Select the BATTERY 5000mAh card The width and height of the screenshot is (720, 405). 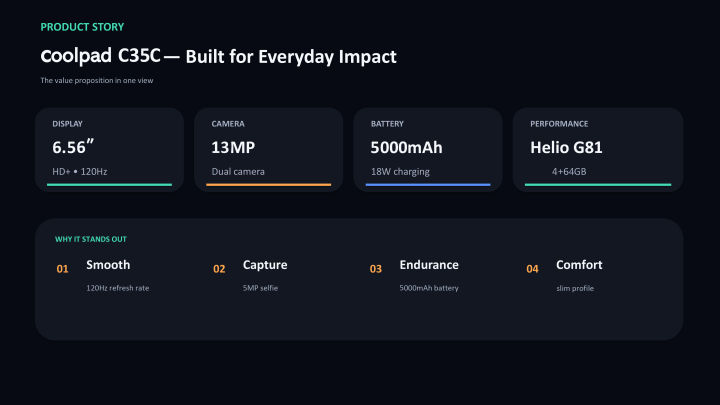click(x=428, y=150)
